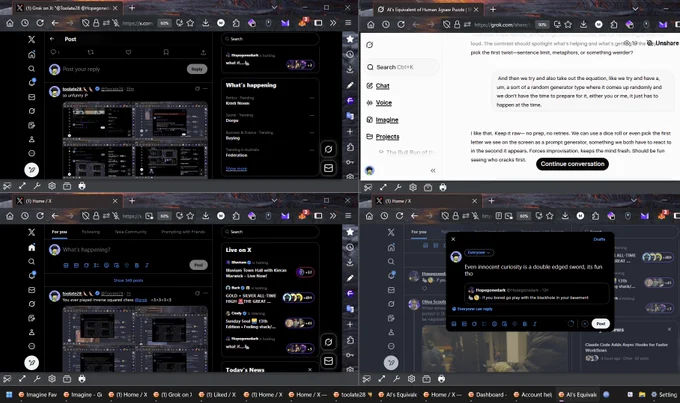Screen dimensions: 680x403
Task: Click Windows Start button on taskbar
Action: 9,394
